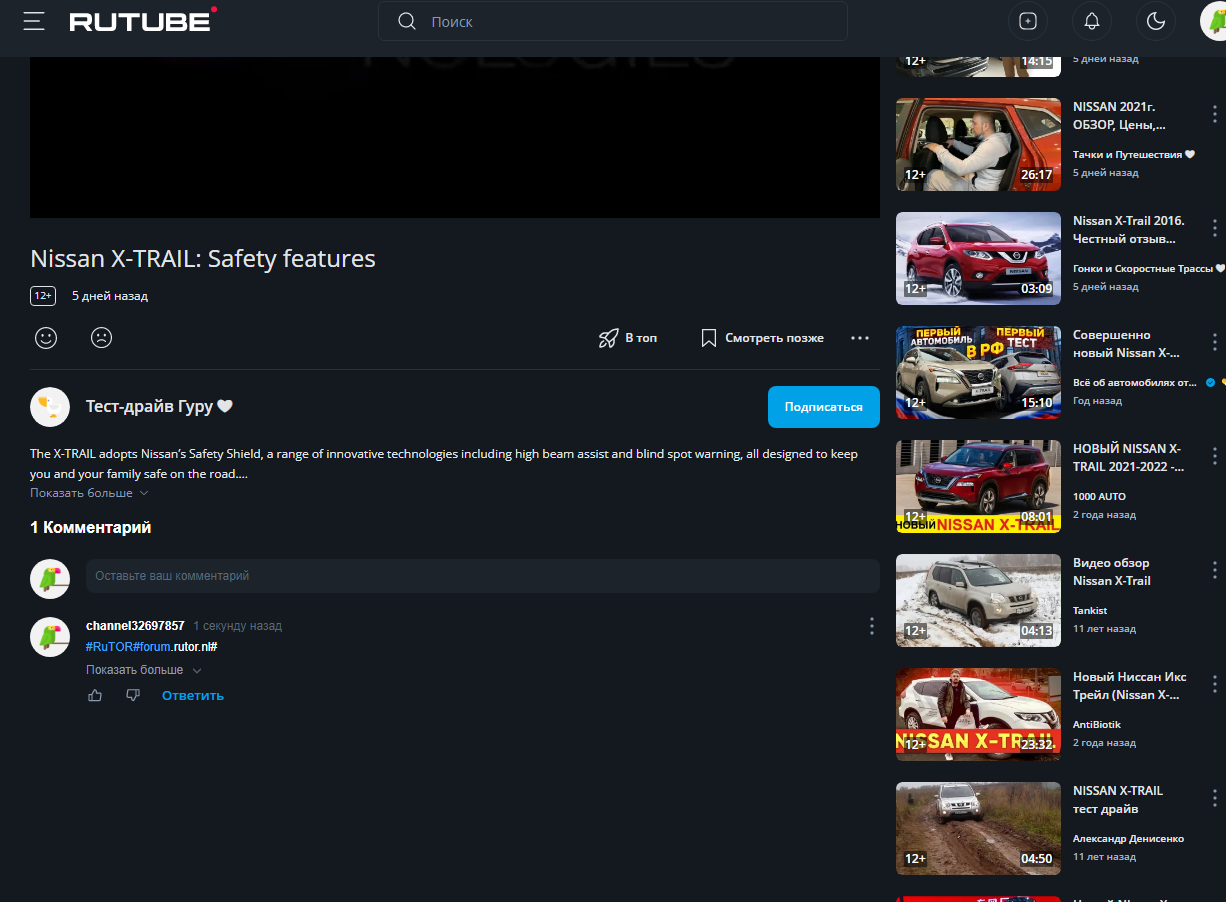Click the 1 Комментарий heading

point(91,528)
